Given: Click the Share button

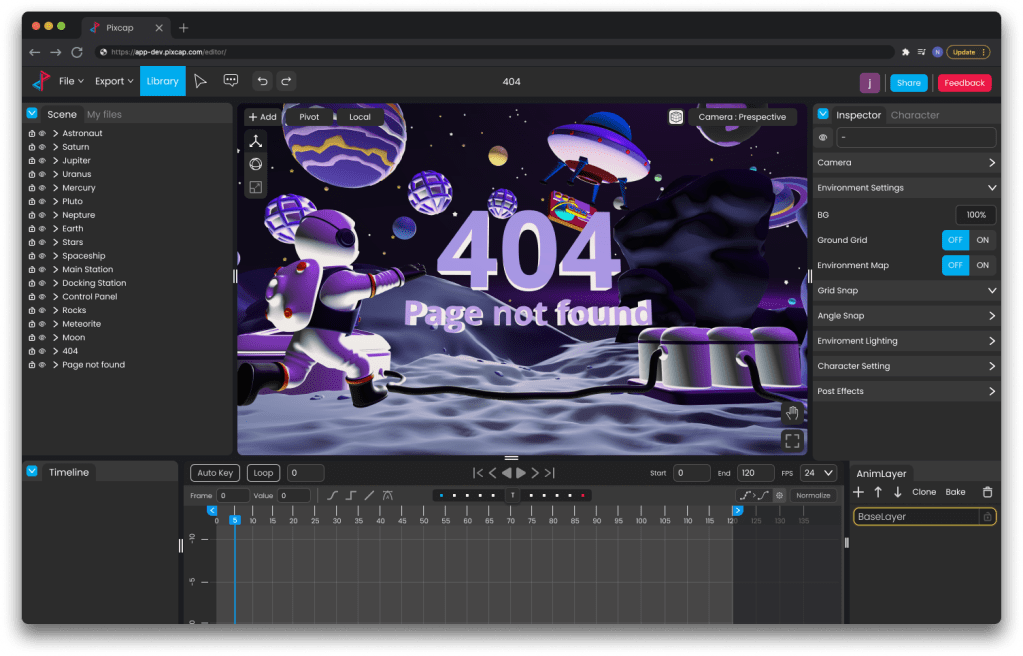Looking at the screenshot, I should click(908, 83).
